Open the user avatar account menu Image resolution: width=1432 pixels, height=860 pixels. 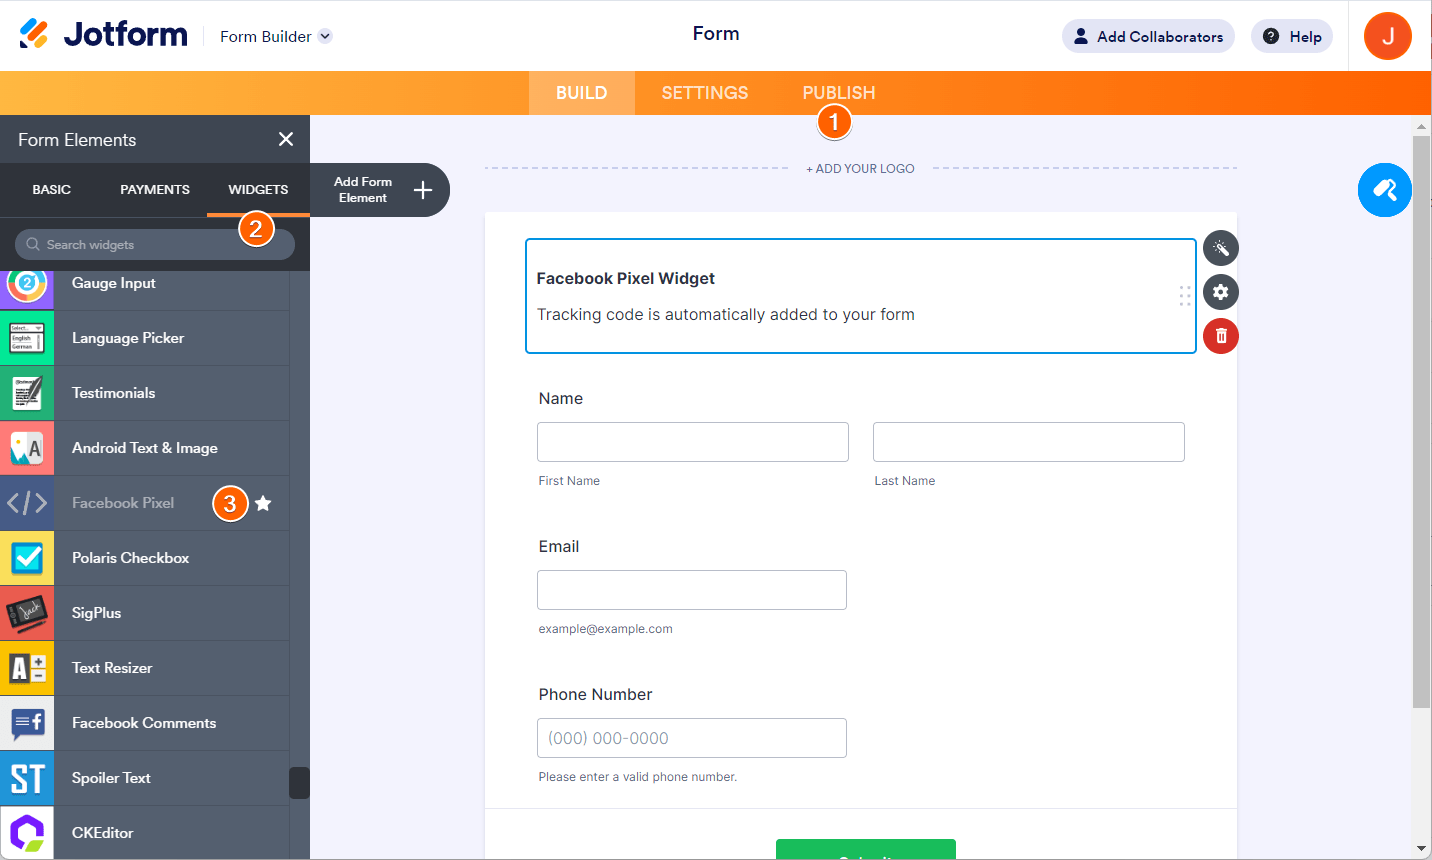(x=1387, y=36)
